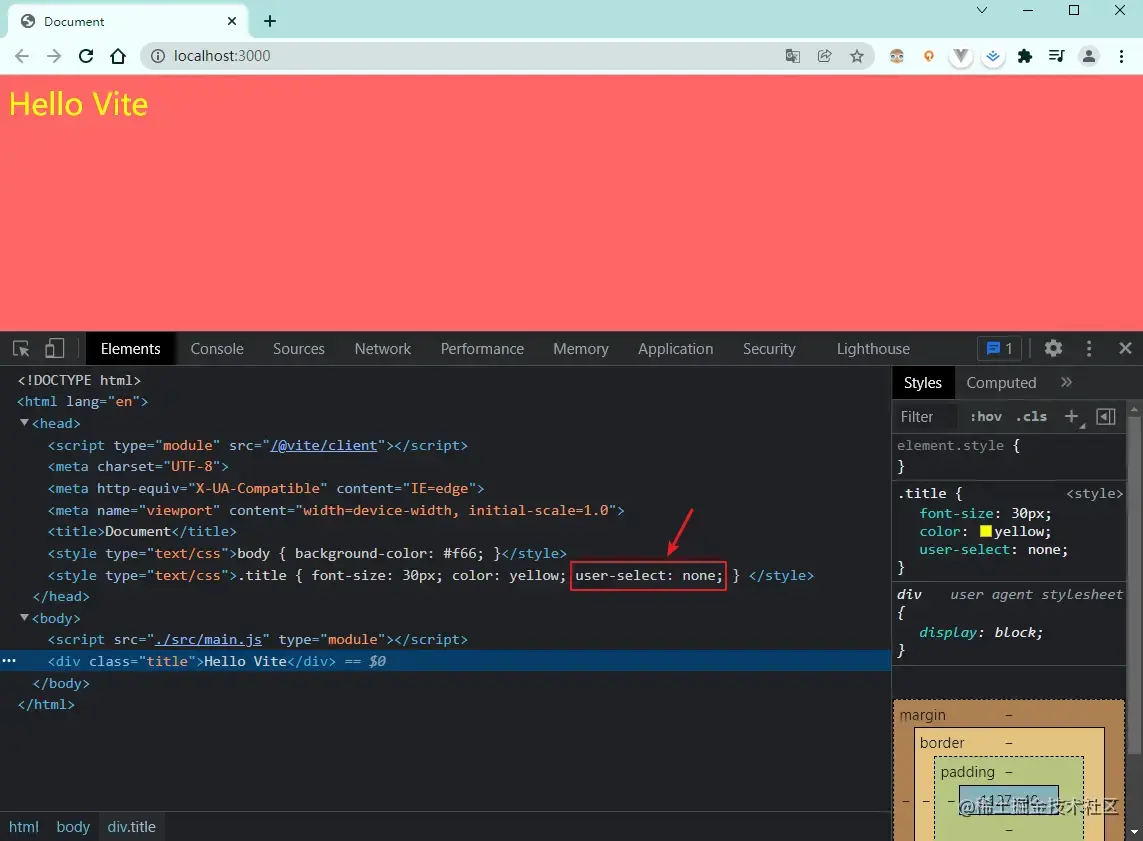
Task: Open the Performance panel
Action: tap(482, 348)
